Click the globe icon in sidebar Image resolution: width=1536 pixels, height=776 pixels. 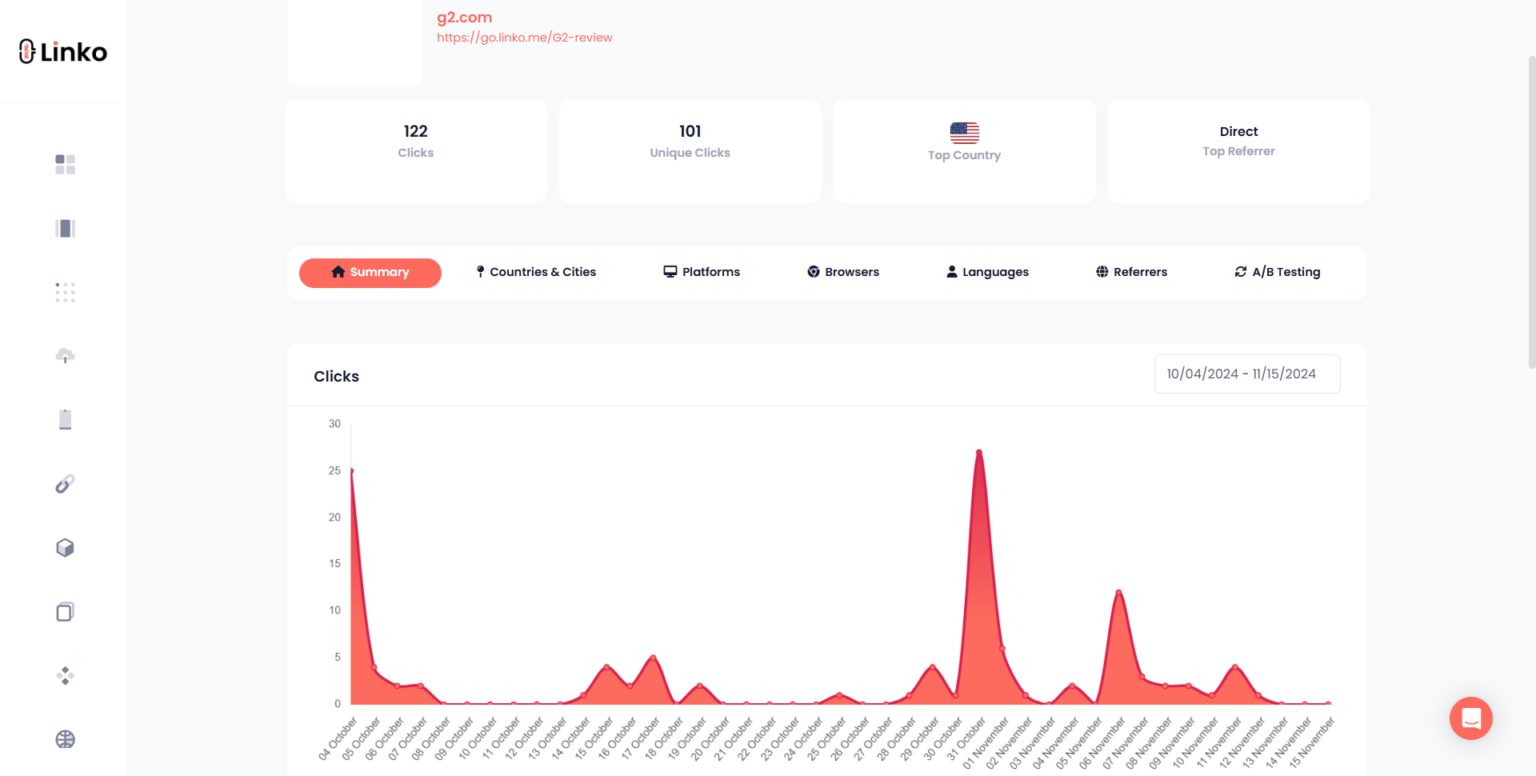(x=65, y=740)
